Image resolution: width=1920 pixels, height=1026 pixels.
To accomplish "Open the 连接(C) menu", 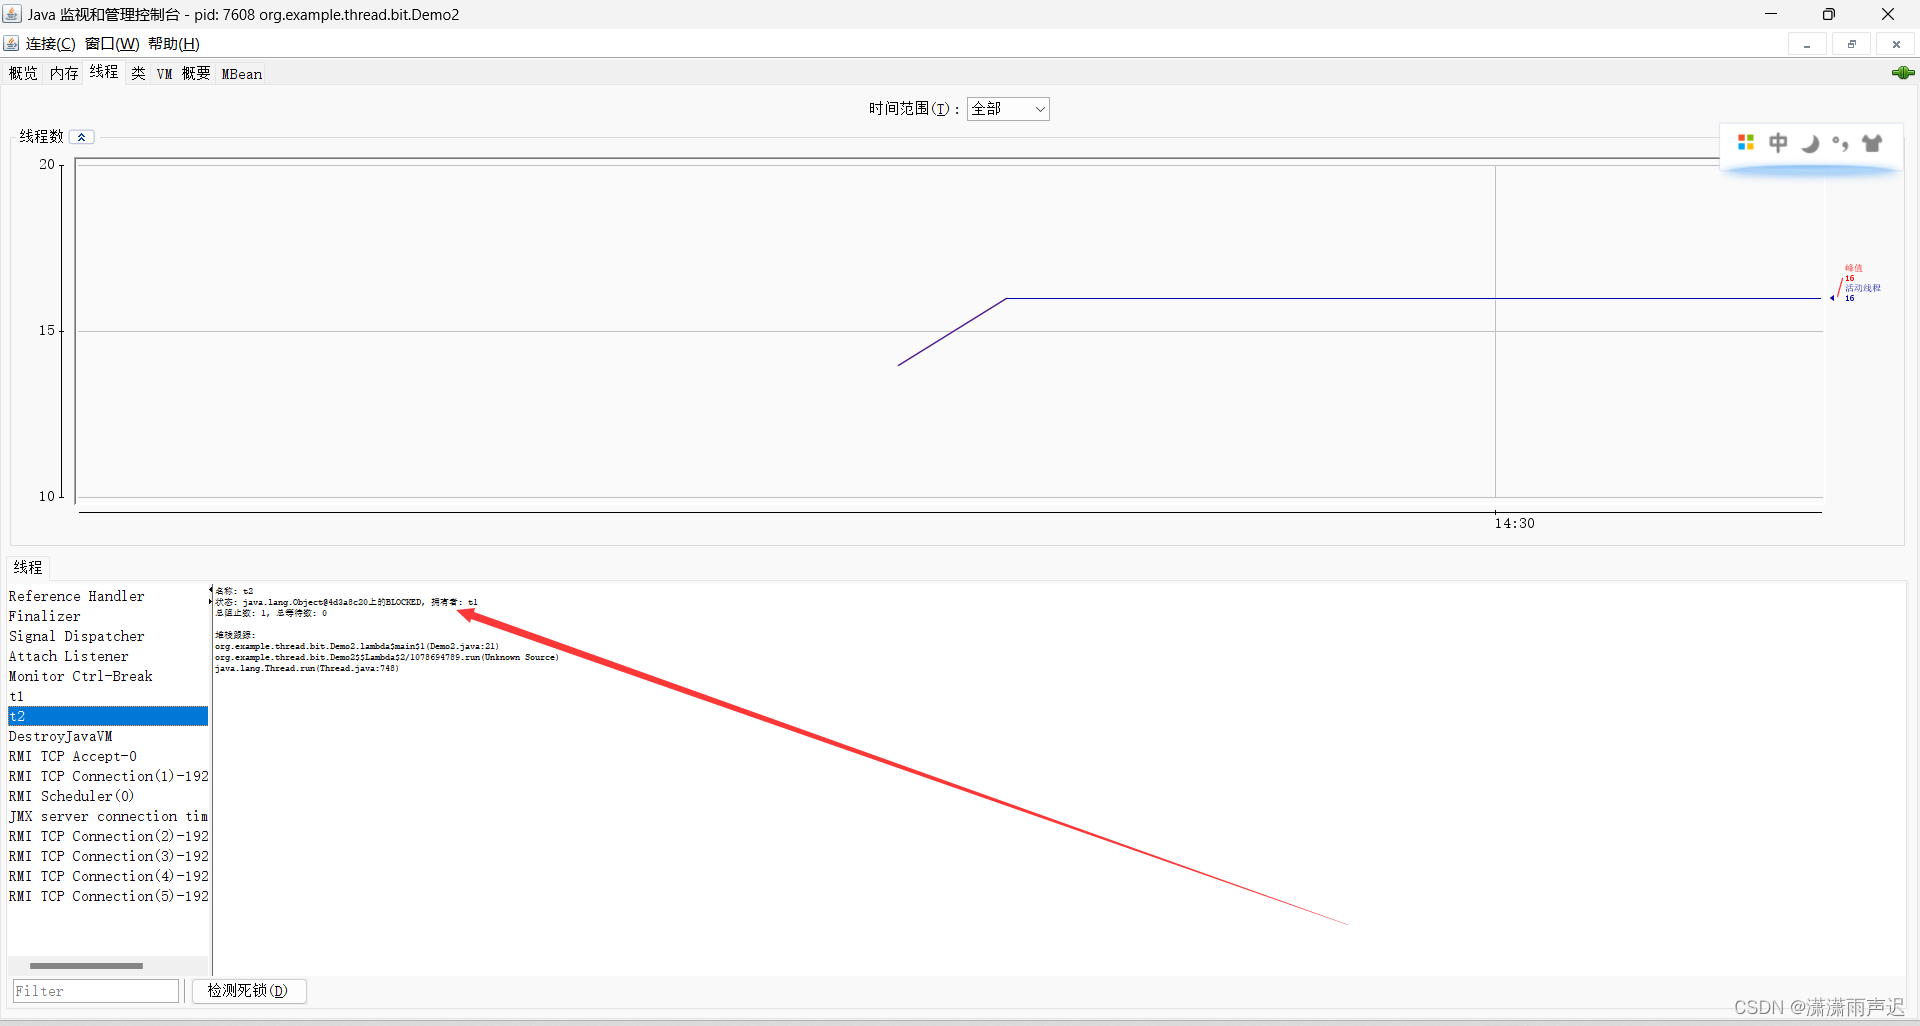I will (50, 44).
